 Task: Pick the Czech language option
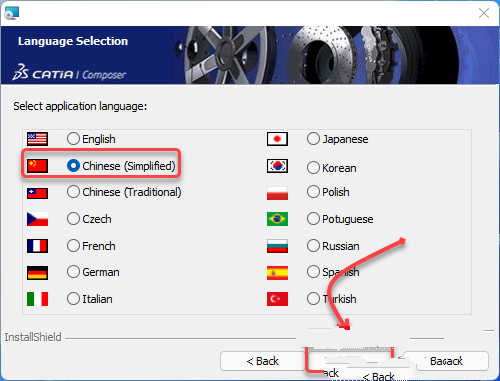pos(73,219)
